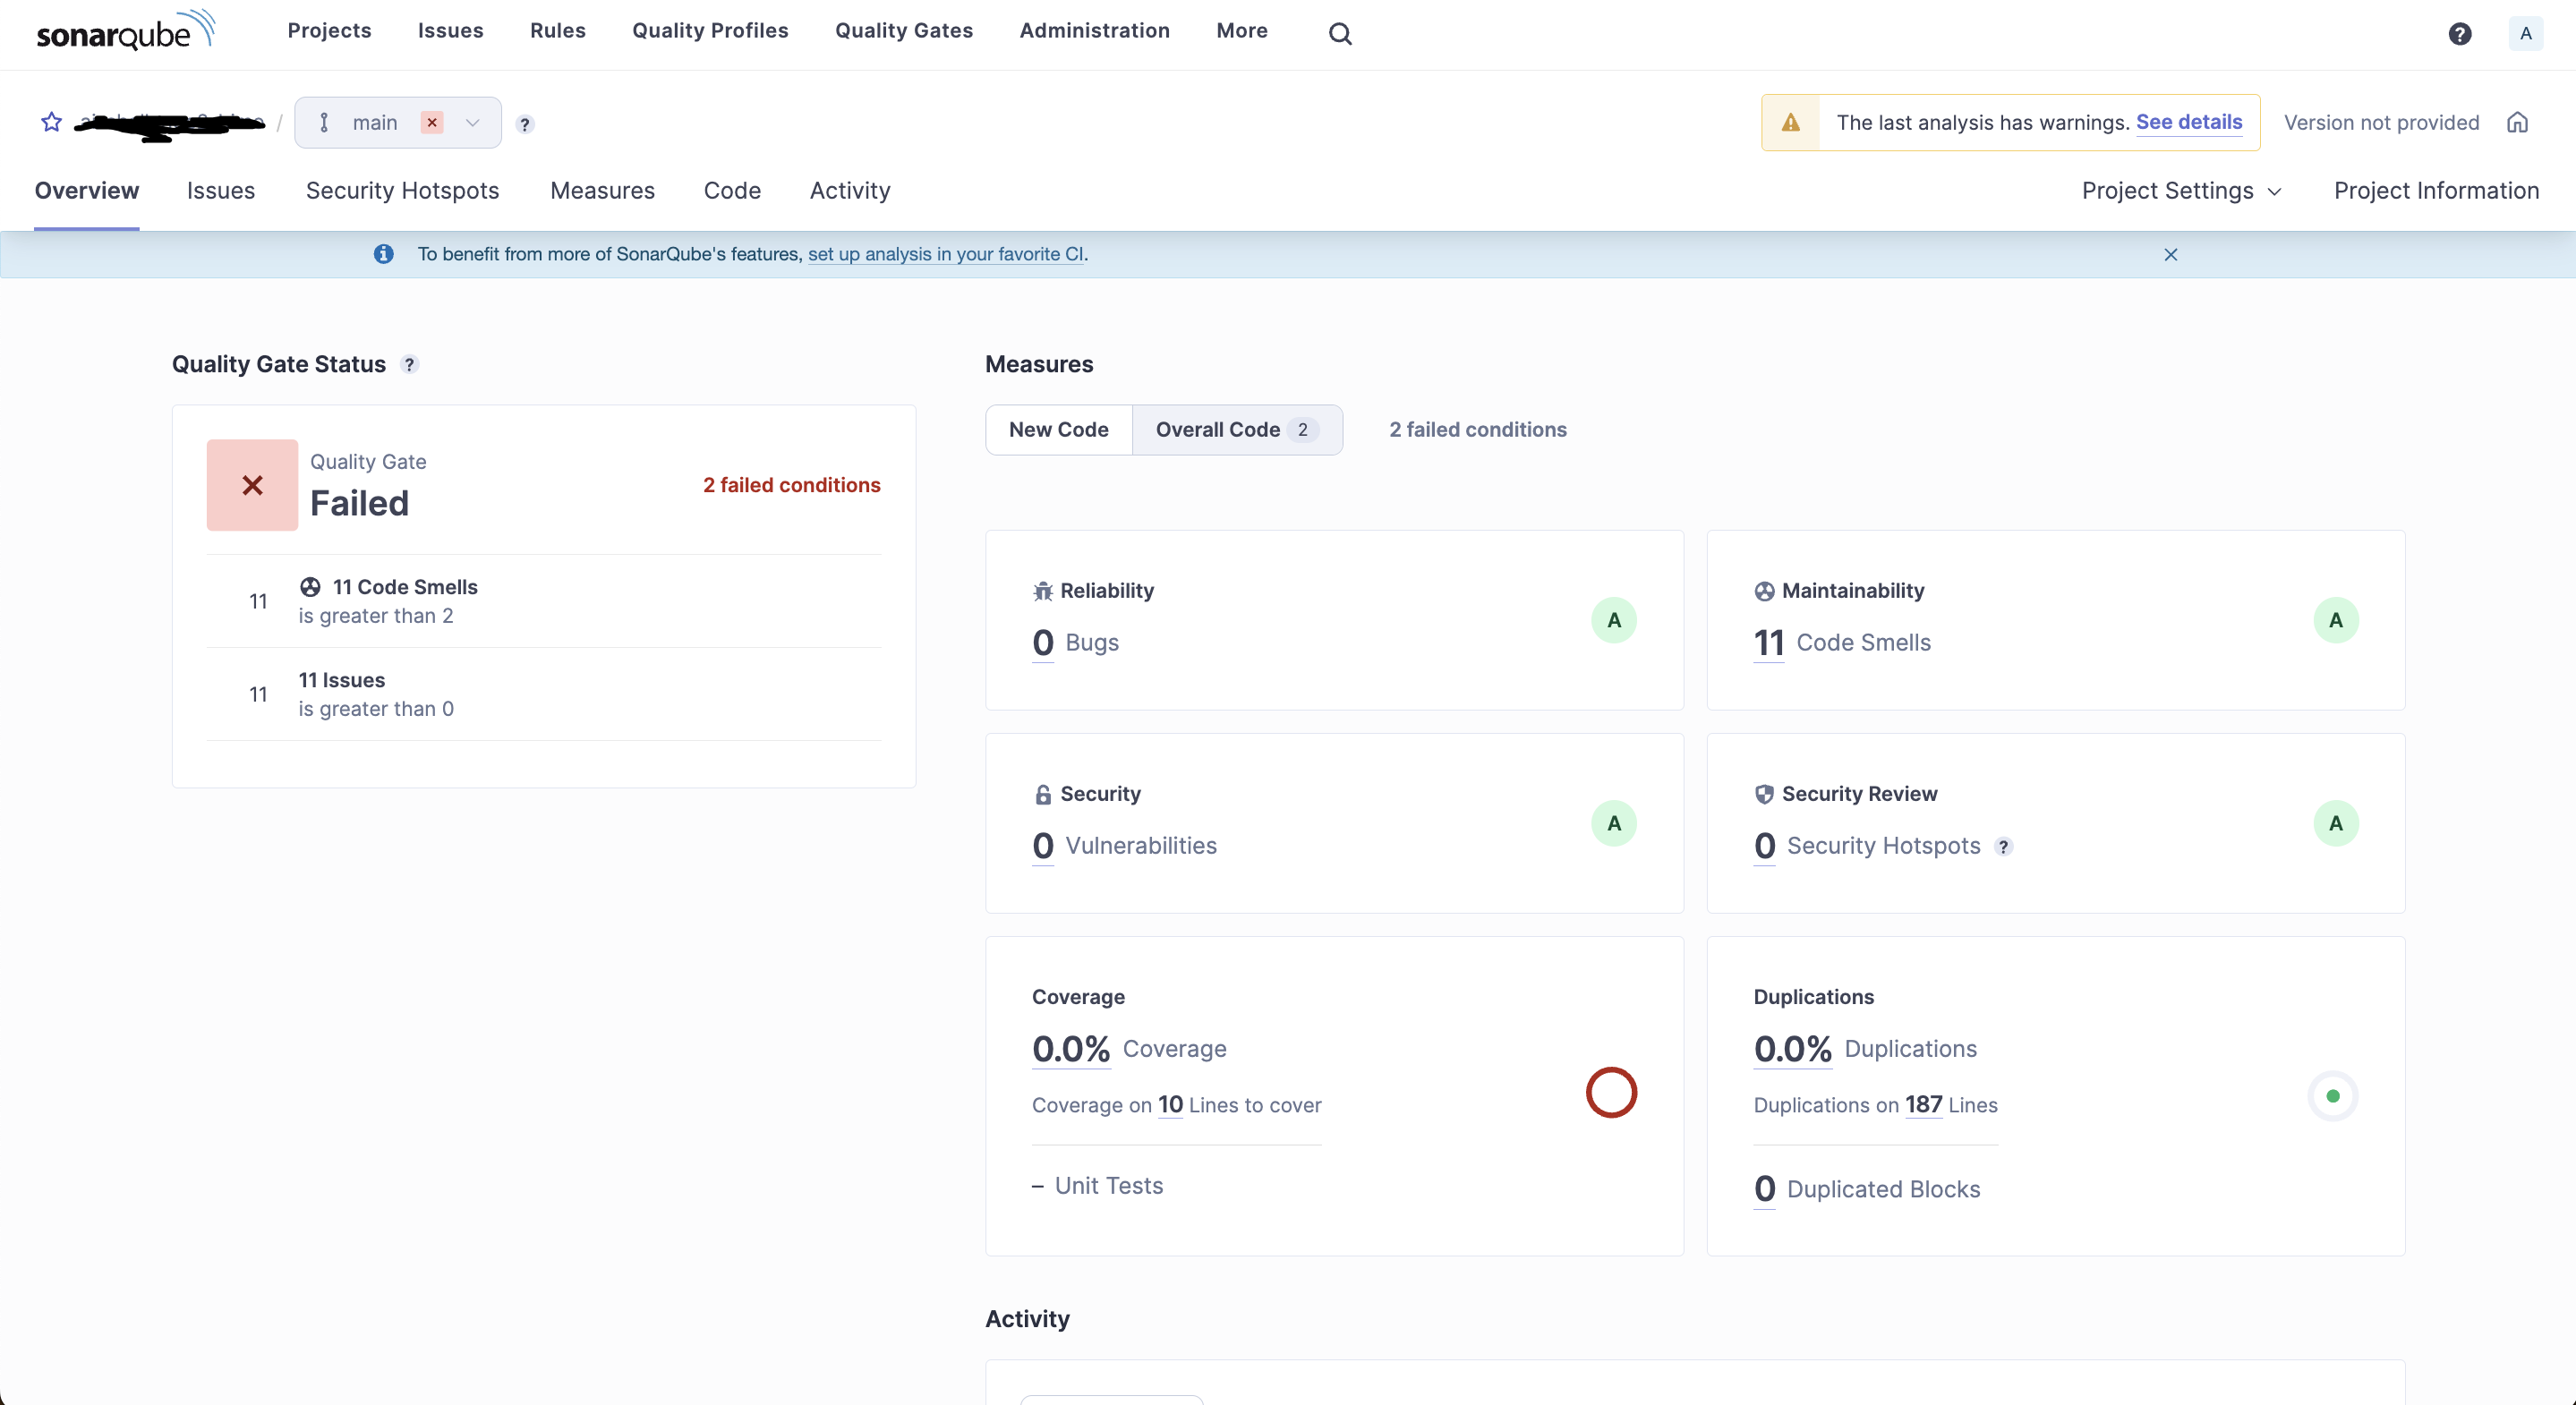
Task: Click the Maintainability icon
Action: pyautogui.click(x=1764, y=591)
